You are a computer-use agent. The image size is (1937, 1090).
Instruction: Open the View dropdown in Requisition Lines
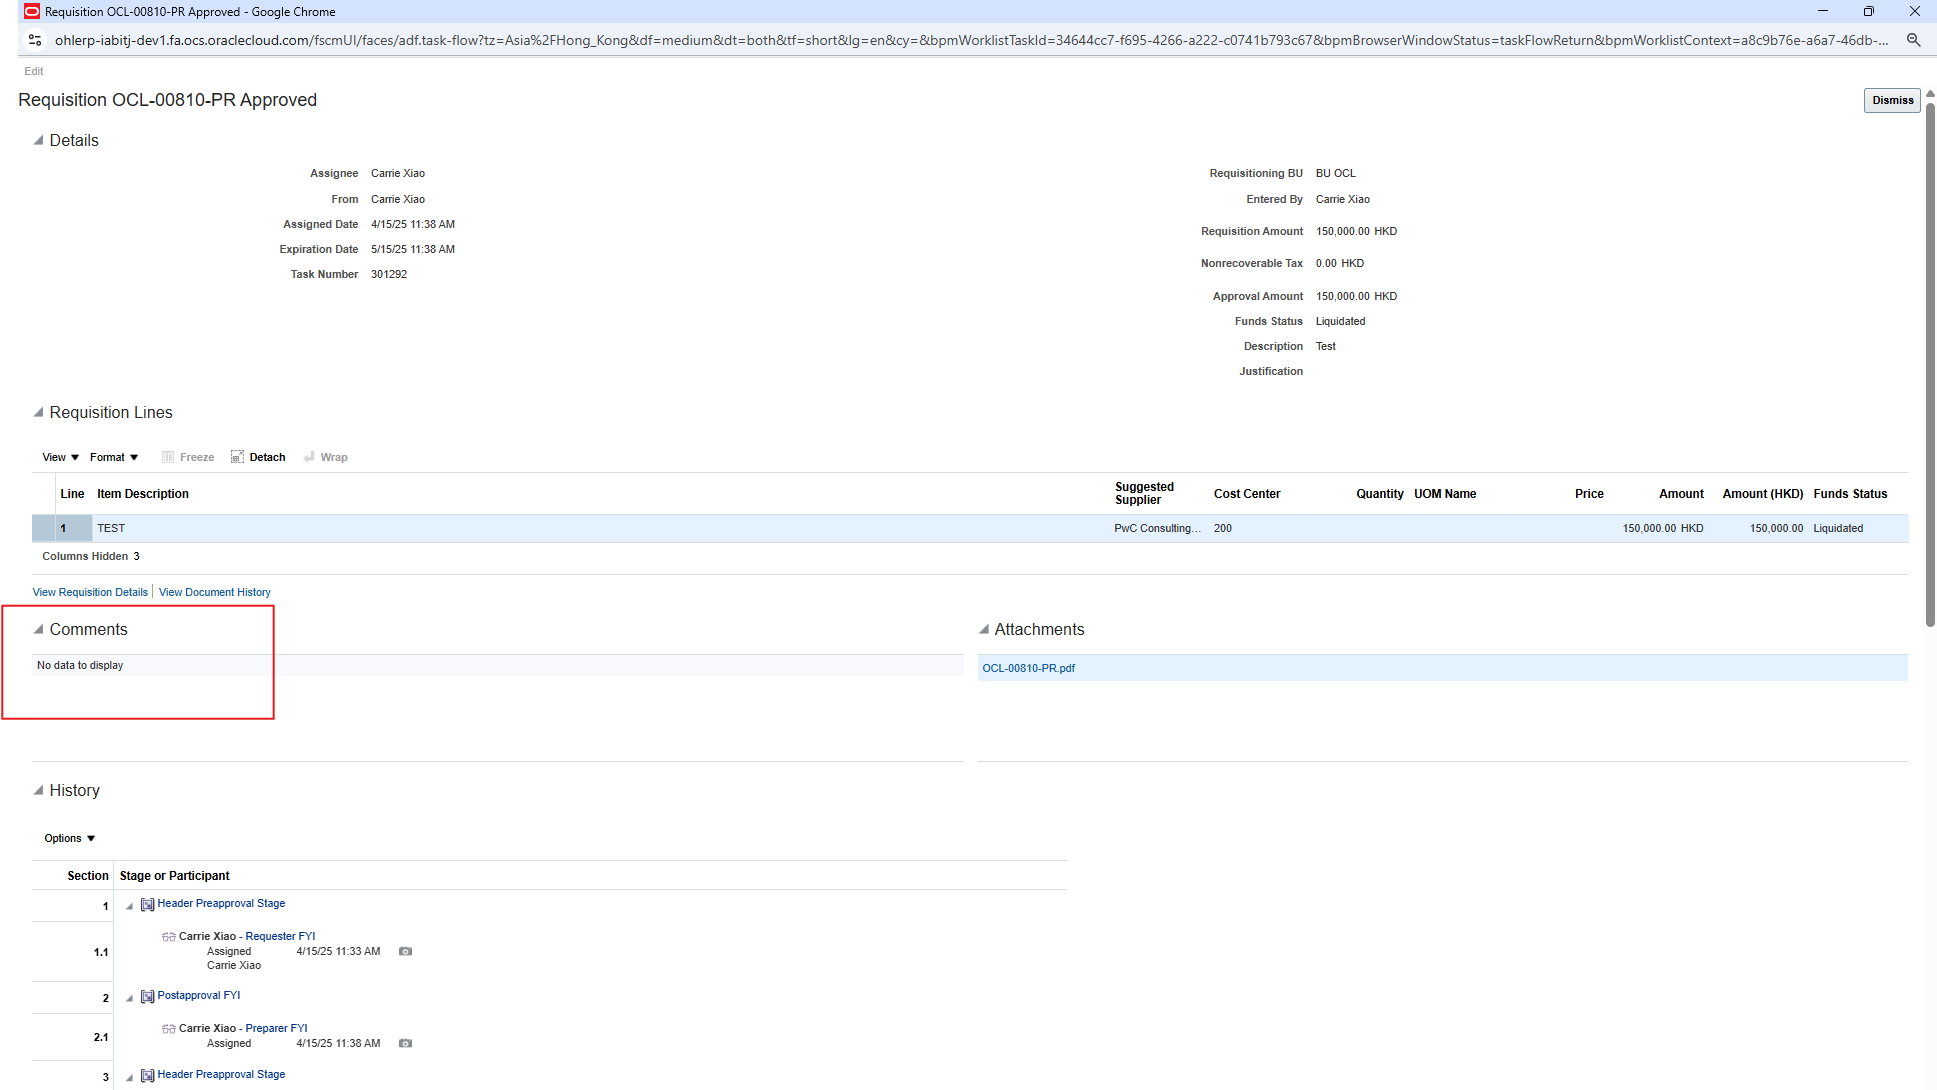pyautogui.click(x=59, y=457)
